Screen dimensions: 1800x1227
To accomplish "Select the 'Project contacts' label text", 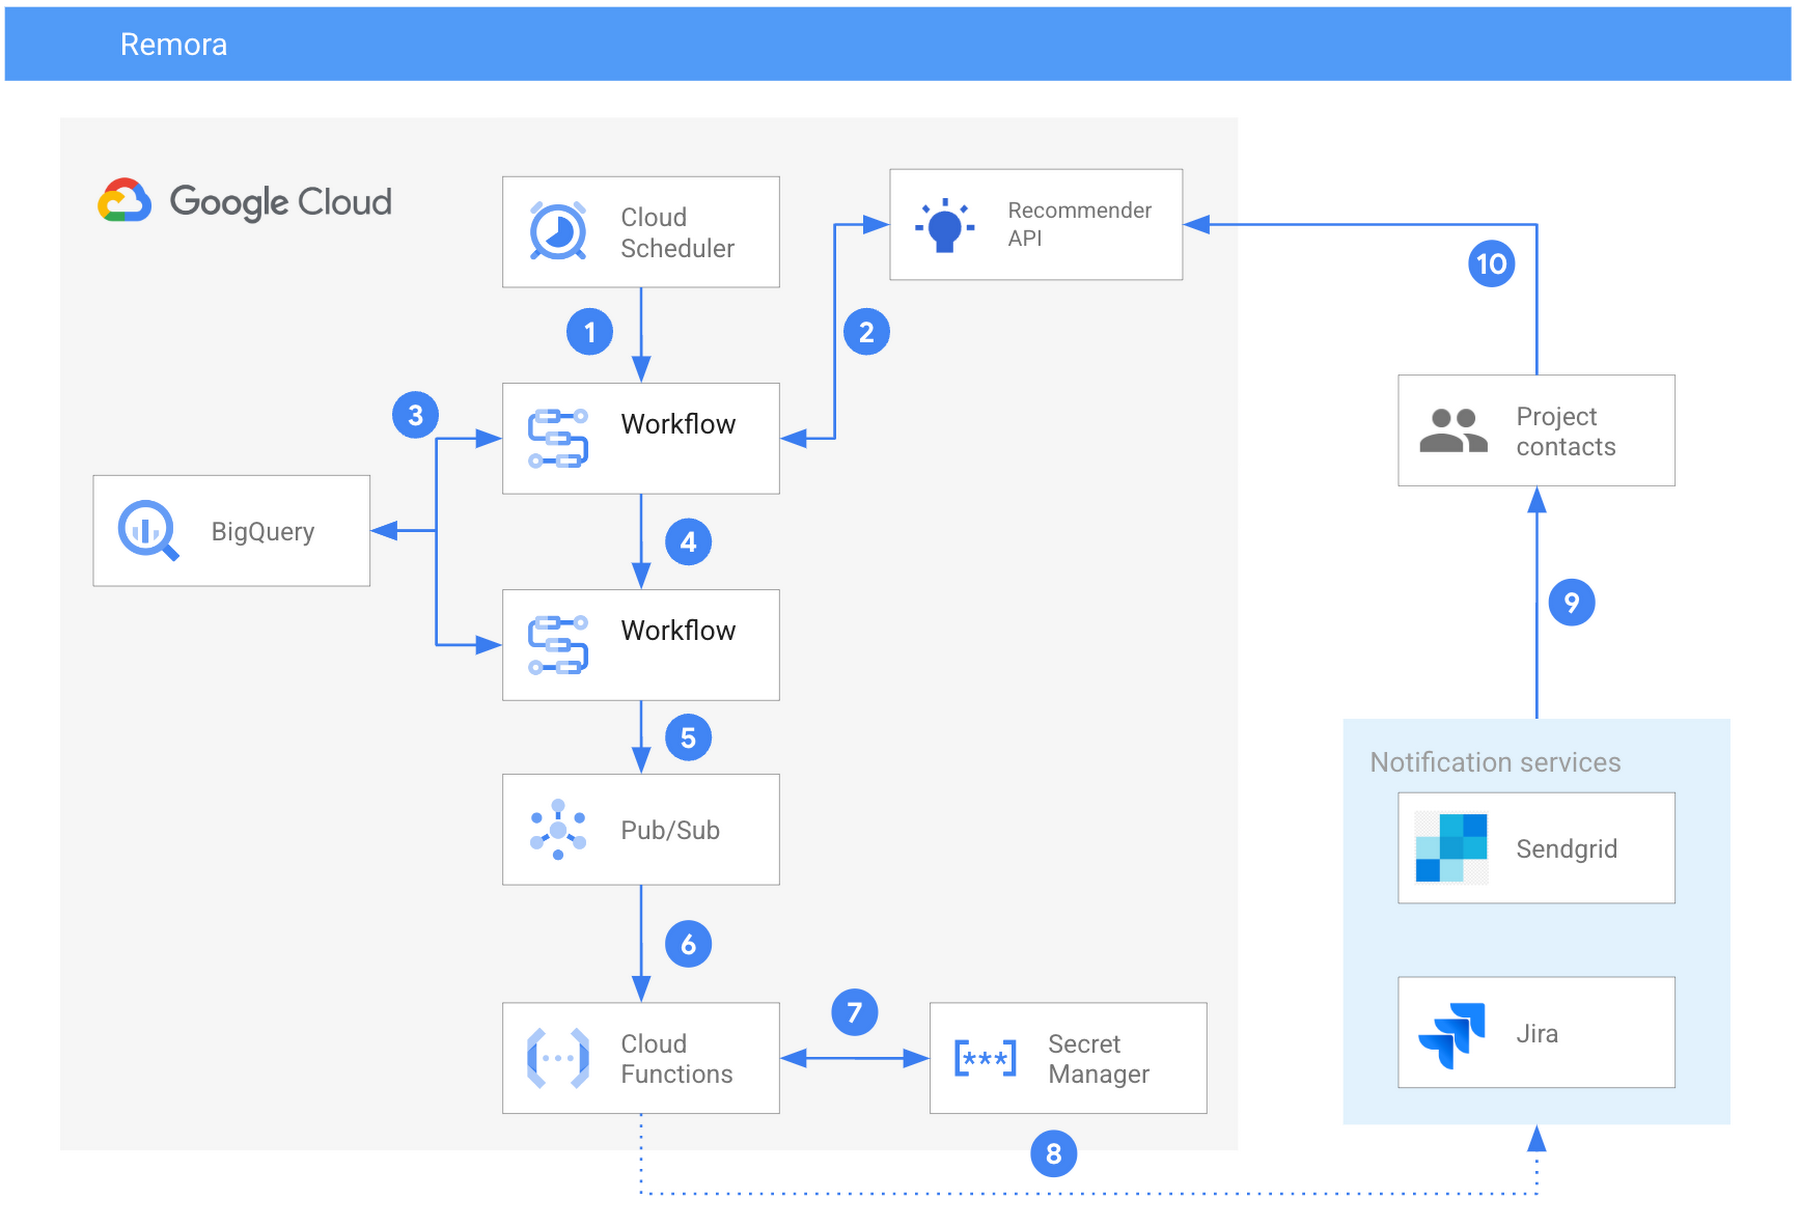I will (x=1565, y=431).
